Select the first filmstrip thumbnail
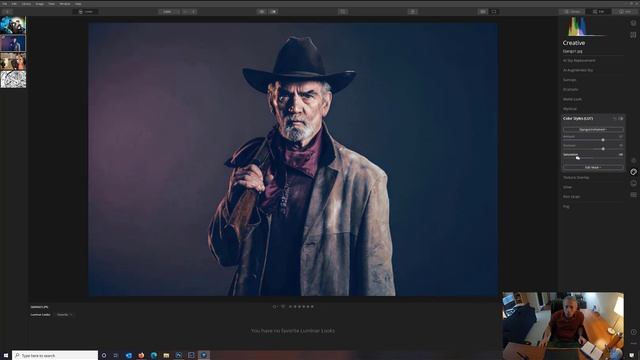Screen dimensions: 640x360 click(13, 25)
